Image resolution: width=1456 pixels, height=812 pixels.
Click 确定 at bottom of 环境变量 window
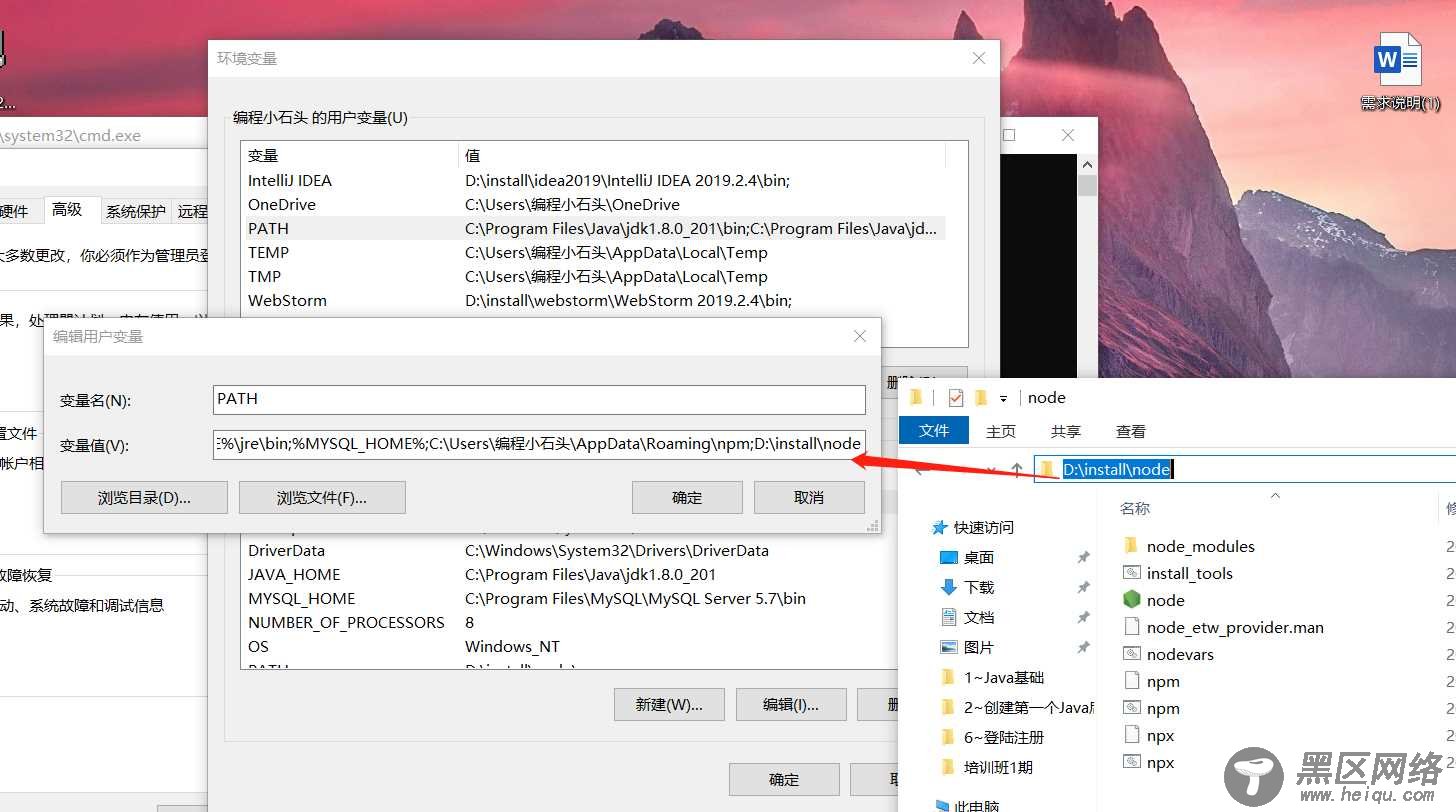(x=784, y=780)
